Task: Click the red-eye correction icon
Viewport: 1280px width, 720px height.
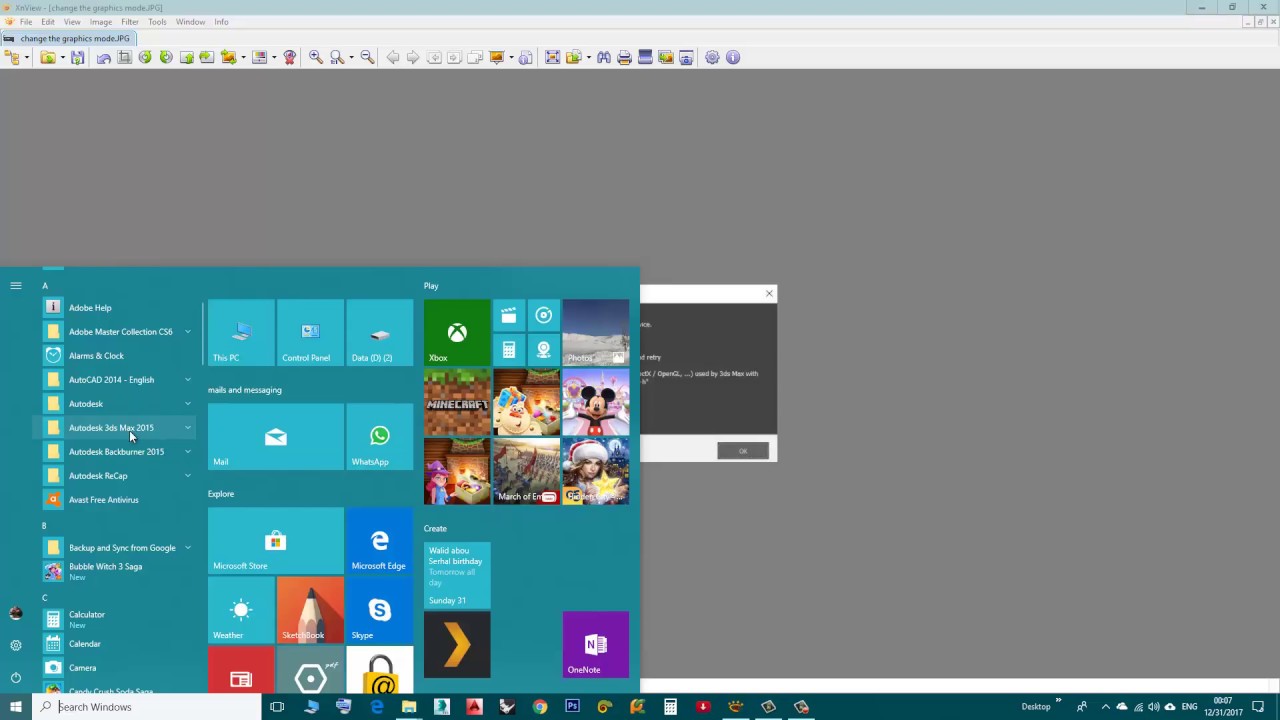Action: click(290, 58)
